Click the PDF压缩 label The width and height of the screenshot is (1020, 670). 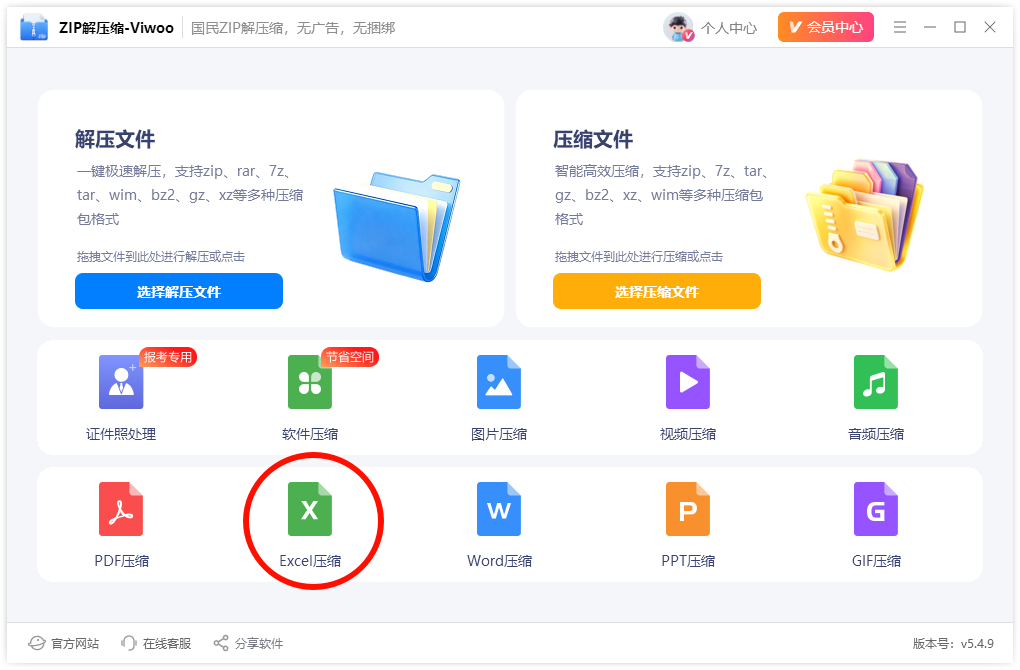coord(122,561)
